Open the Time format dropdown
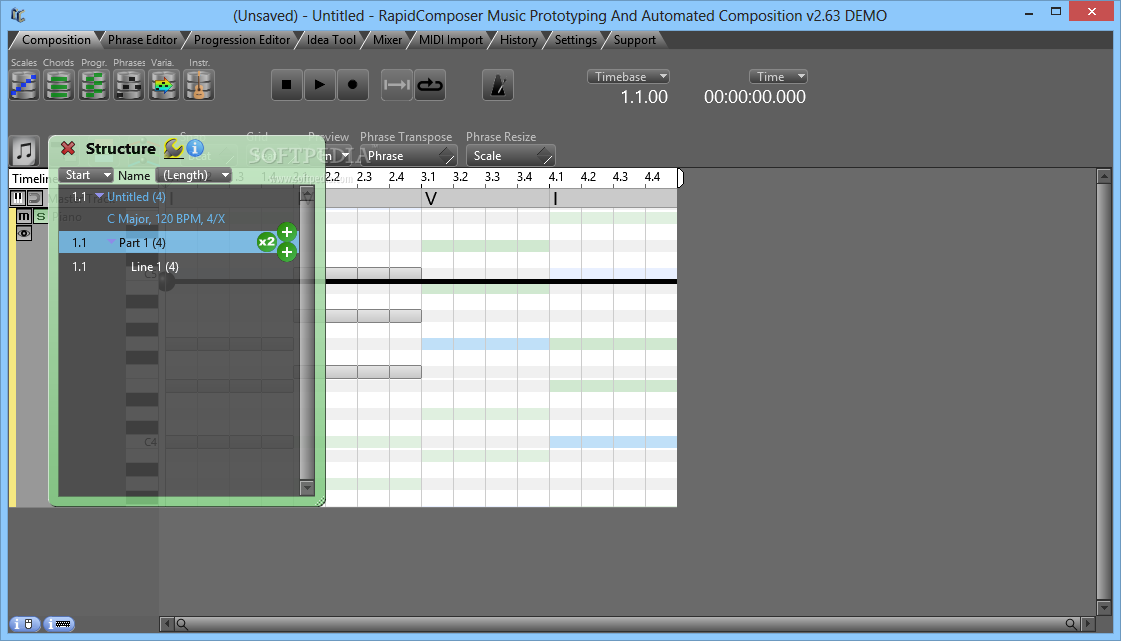Viewport: 1121px width, 641px height. [778, 76]
